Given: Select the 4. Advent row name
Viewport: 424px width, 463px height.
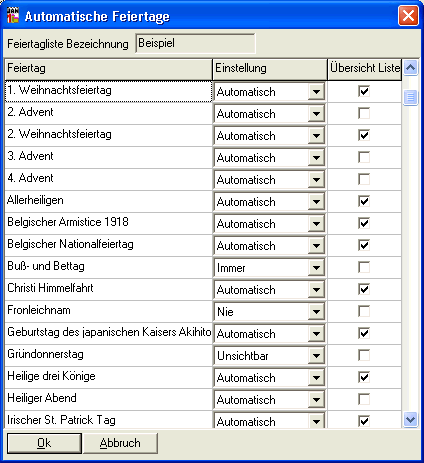Looking at the screenshot, I should click(108, 179).
